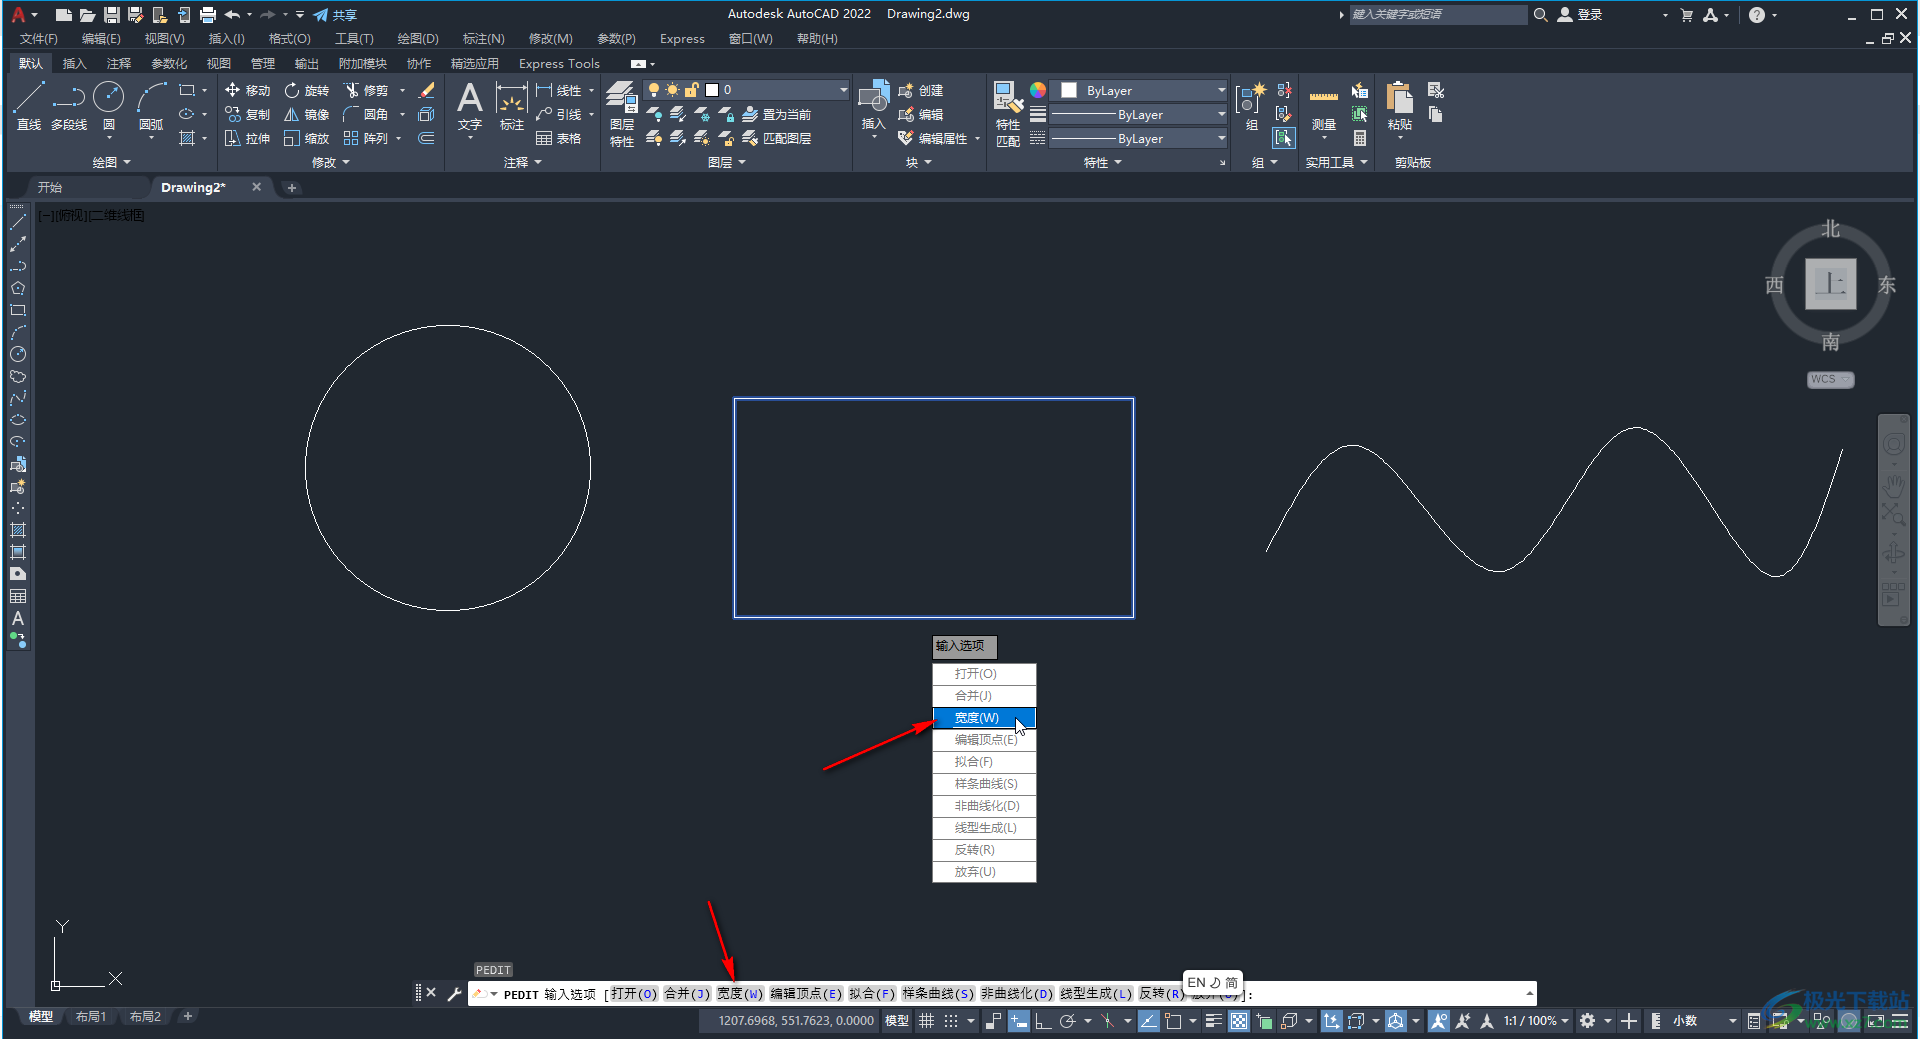Click the Insert block (插入) icon

(x=873, y=106)
